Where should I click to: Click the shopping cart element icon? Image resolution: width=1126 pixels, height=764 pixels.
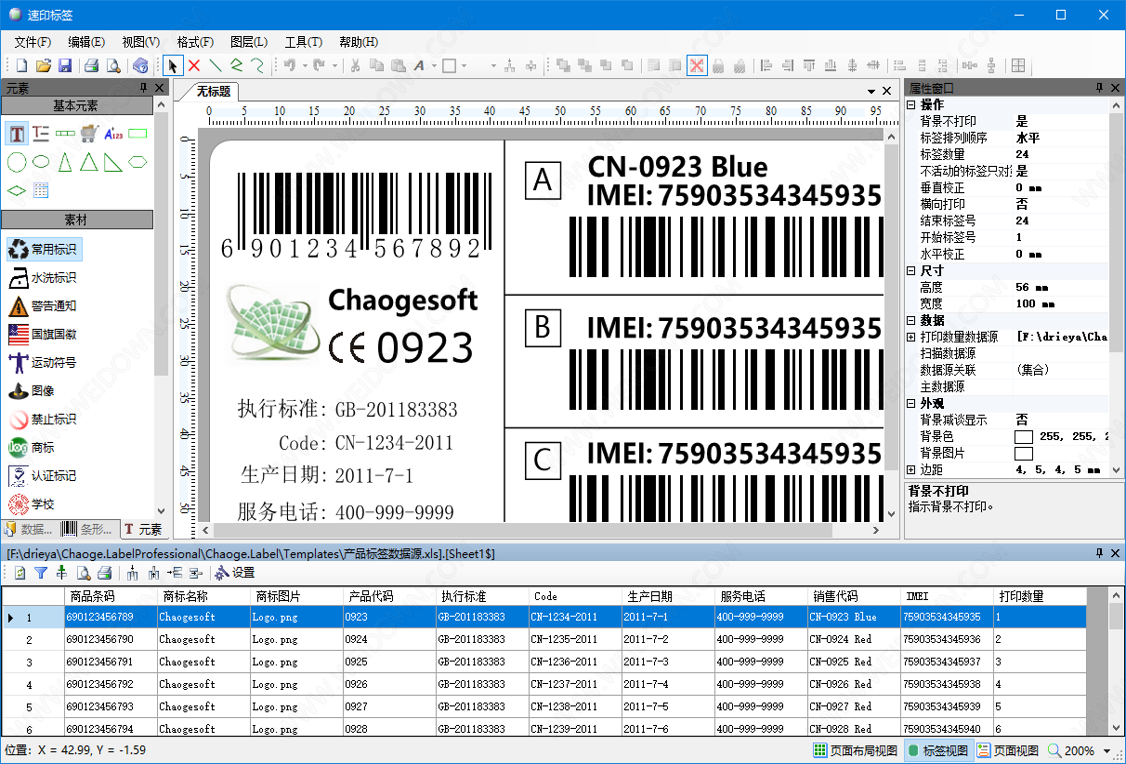coord(90,133)
